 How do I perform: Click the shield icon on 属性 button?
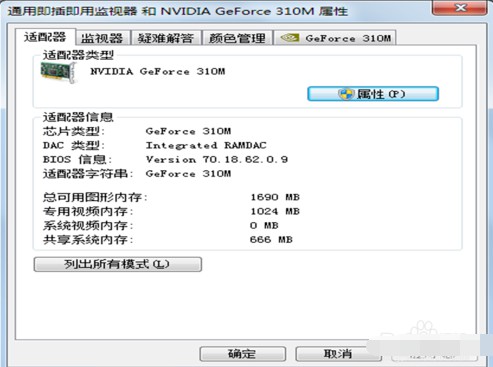click(345, 94)
